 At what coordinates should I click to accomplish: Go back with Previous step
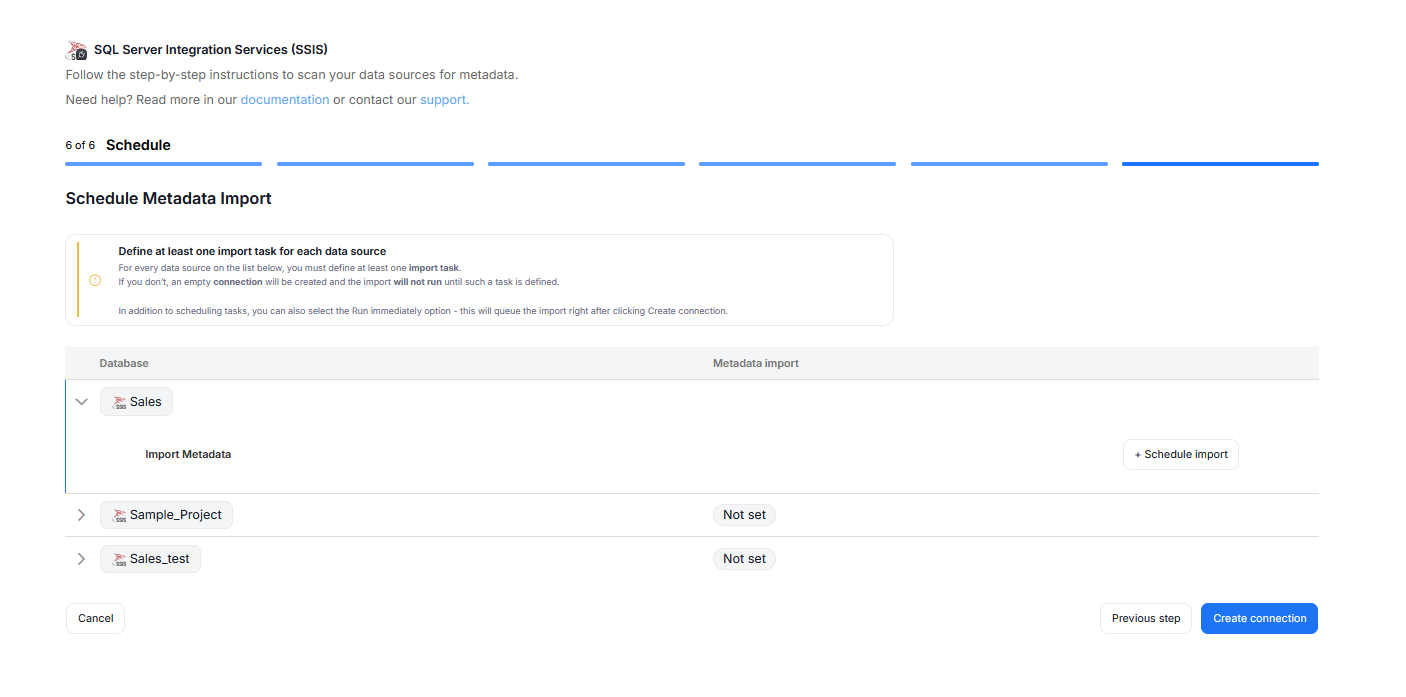coord(1145,618)
